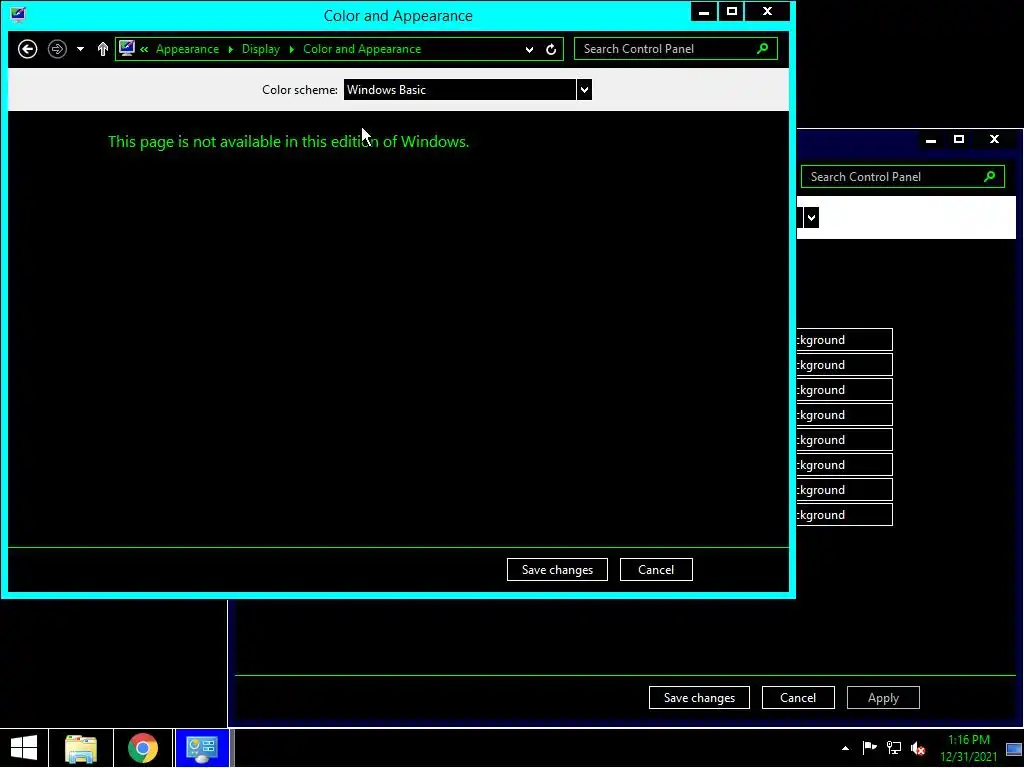
Task: Open the dropdown arrow in the background window
Action: pos(811,217)
